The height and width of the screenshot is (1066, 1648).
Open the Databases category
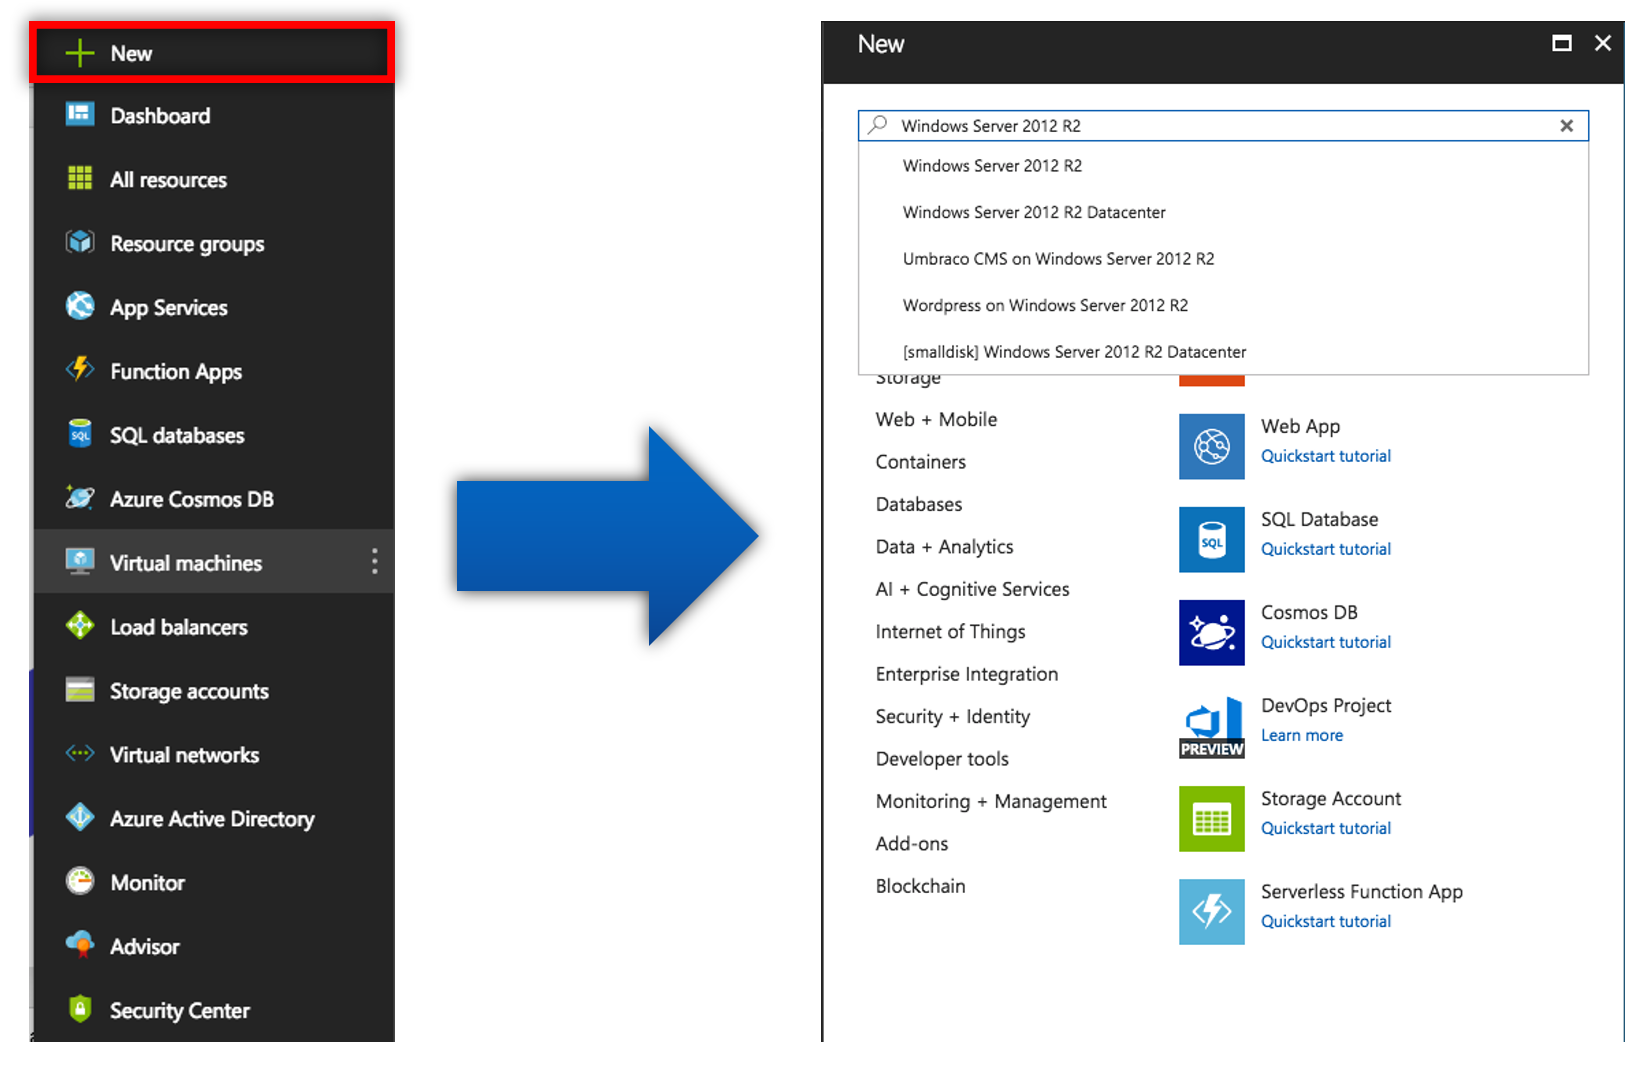918,504
